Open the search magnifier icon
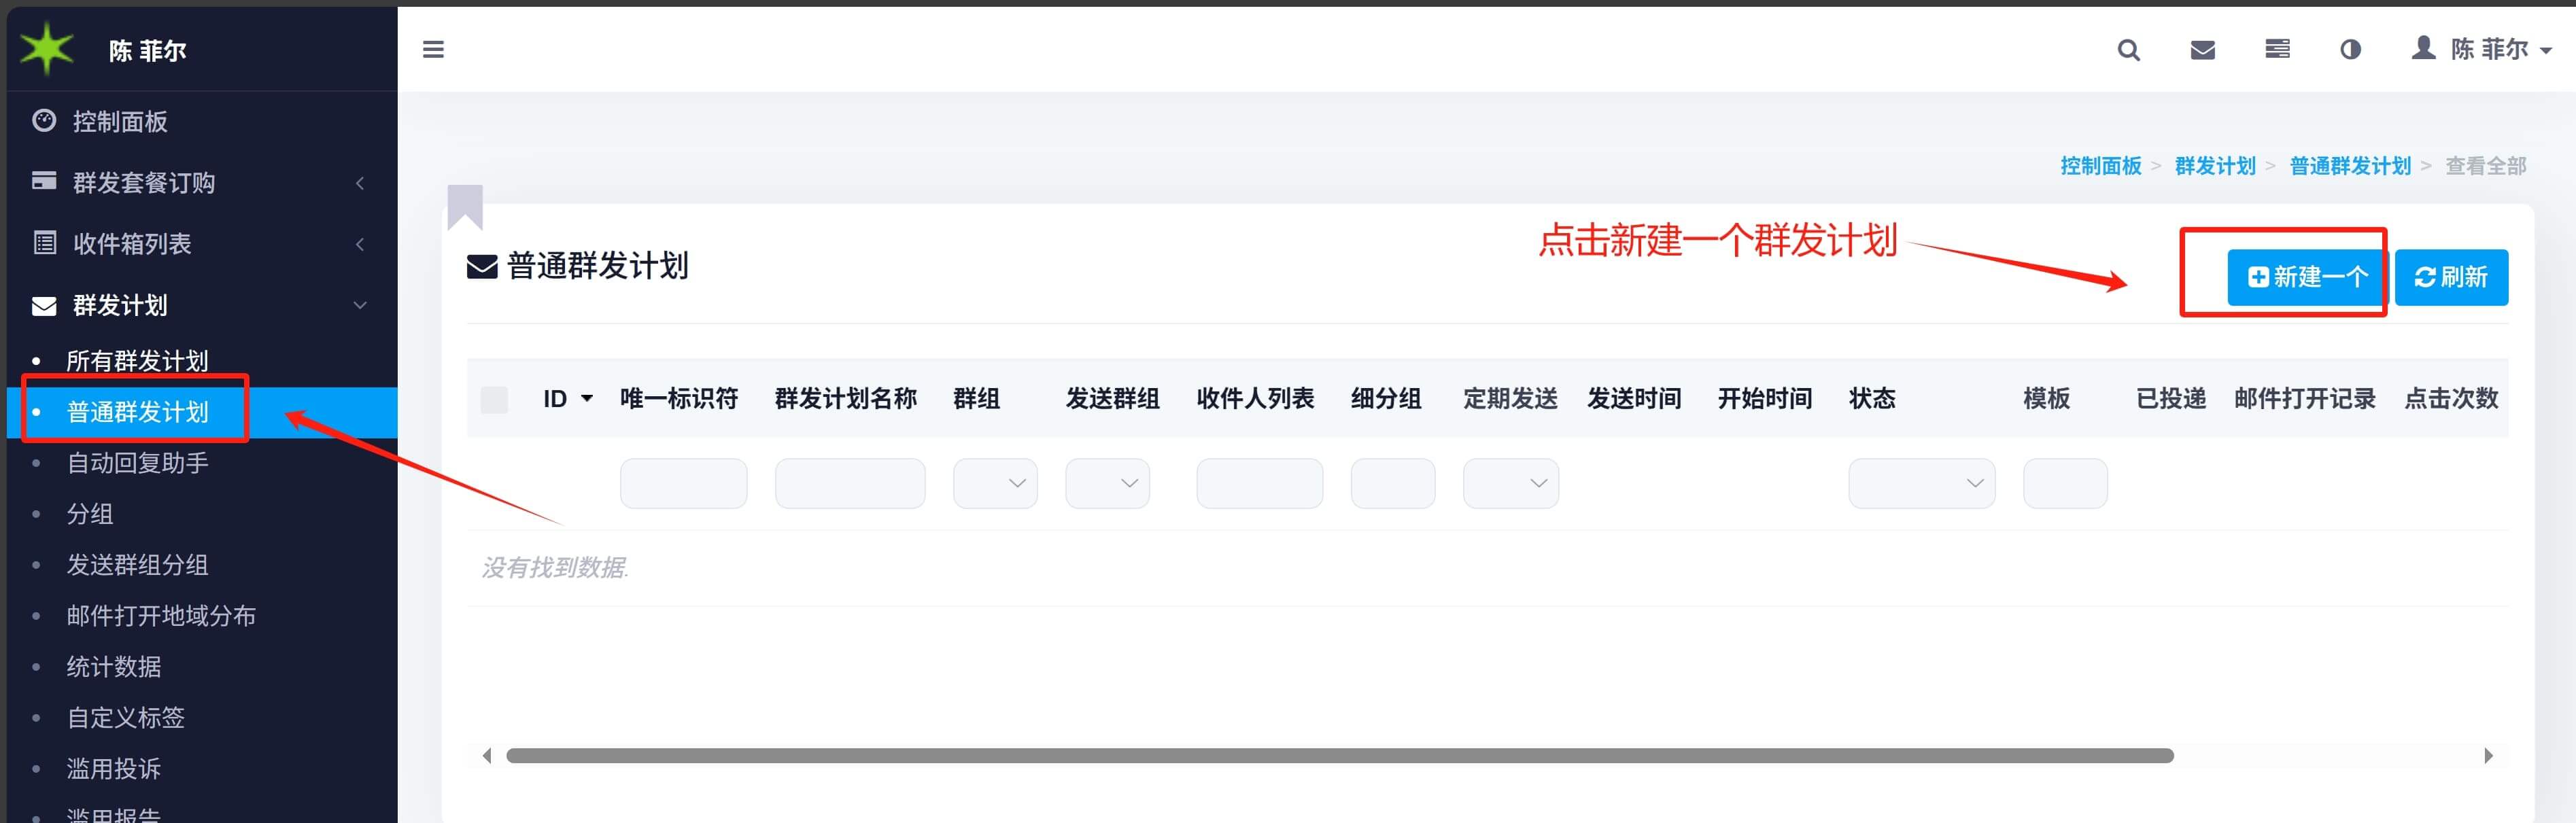Image resolution: width=2576 pixels, height=823 pixels. click(2128, 50)
